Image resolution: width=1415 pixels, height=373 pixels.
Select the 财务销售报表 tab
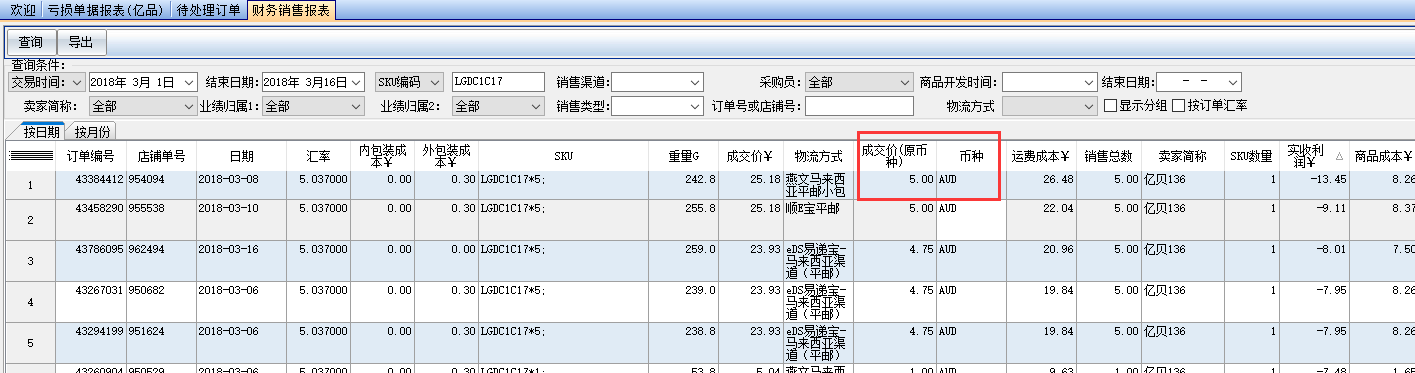tap(290, 10)
